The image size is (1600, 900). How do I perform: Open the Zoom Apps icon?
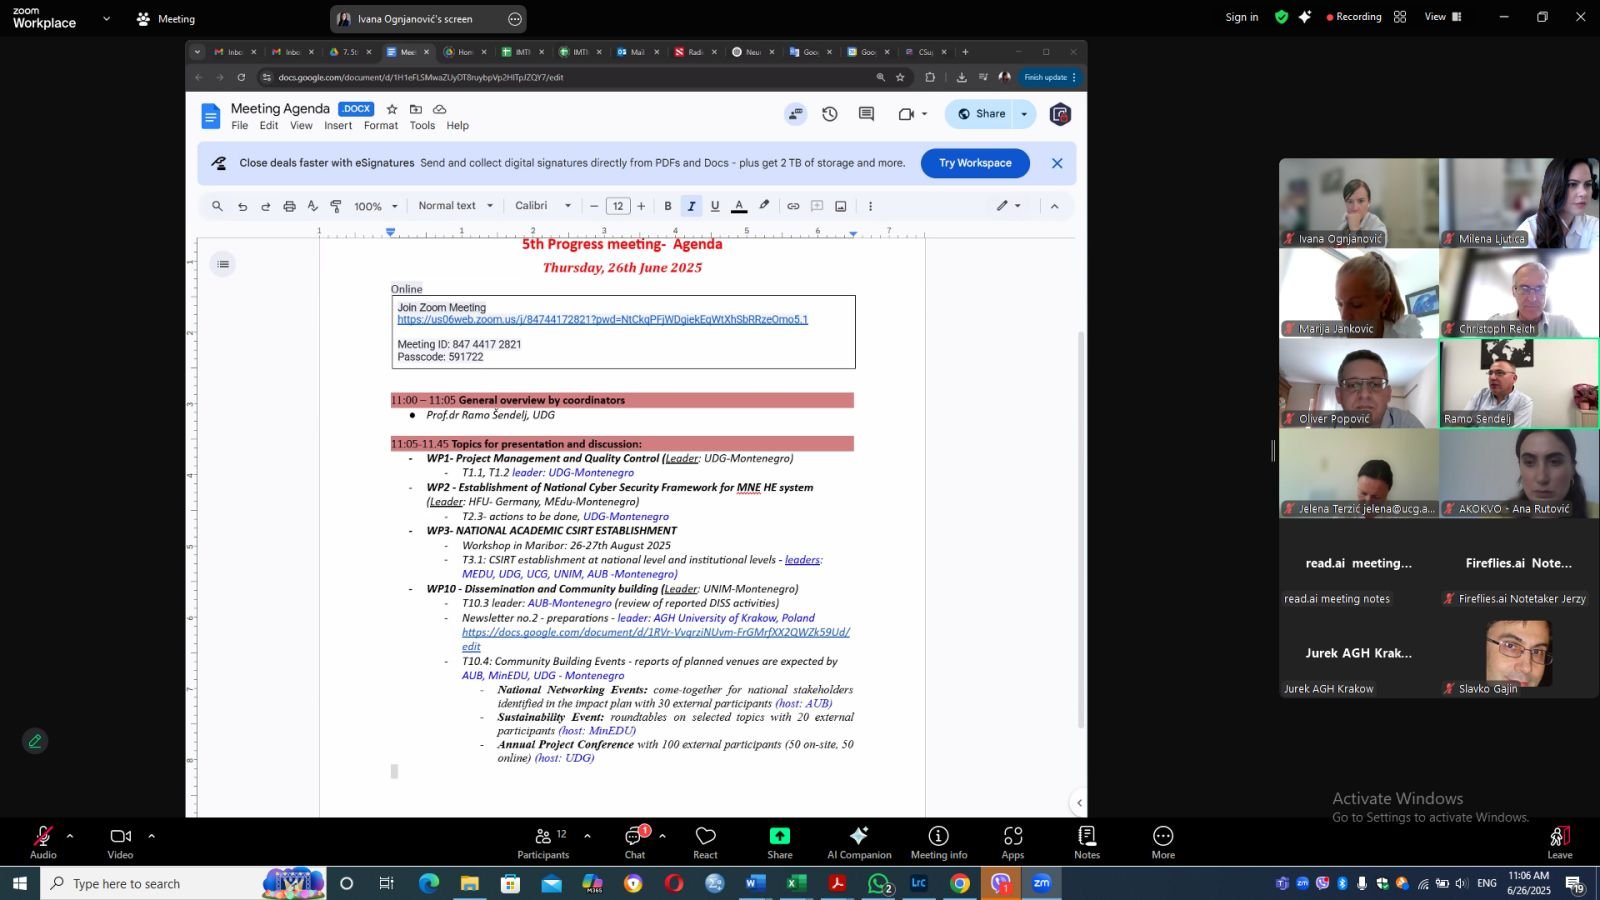point(1013,842)
